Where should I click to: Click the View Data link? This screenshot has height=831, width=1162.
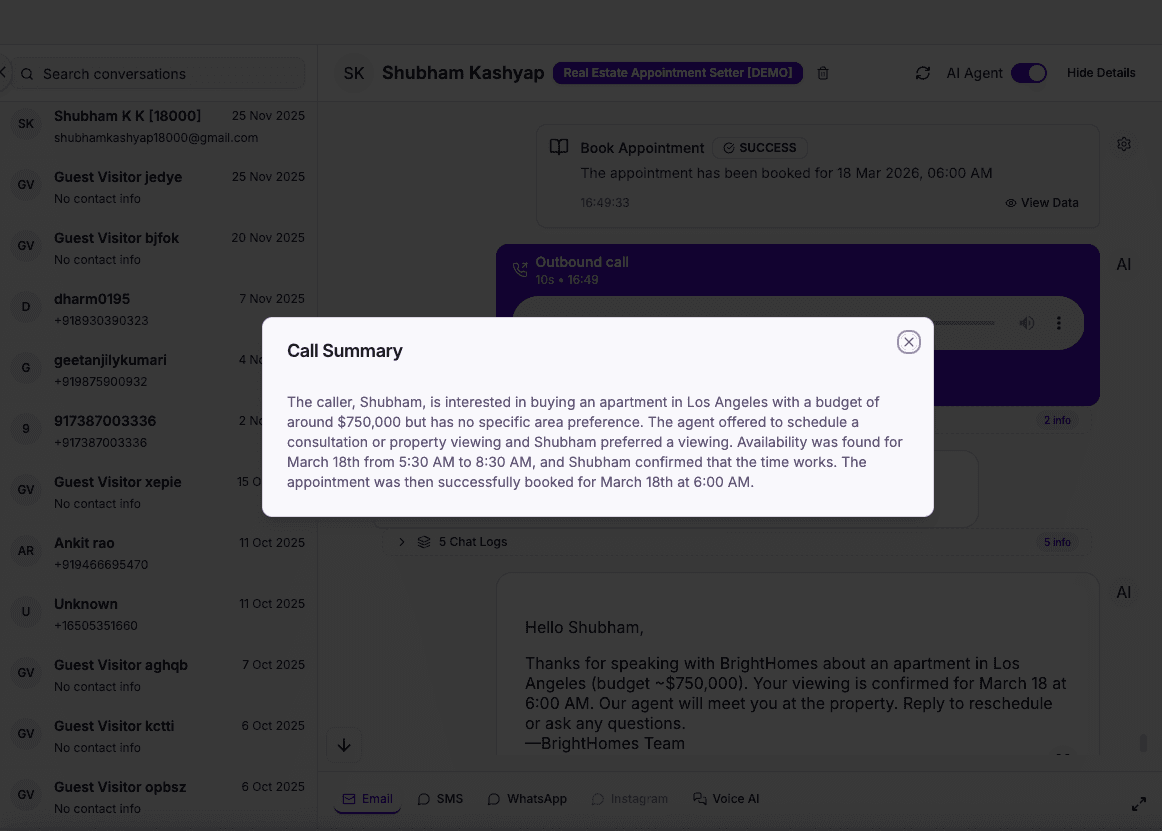[x=1042, y=202]
